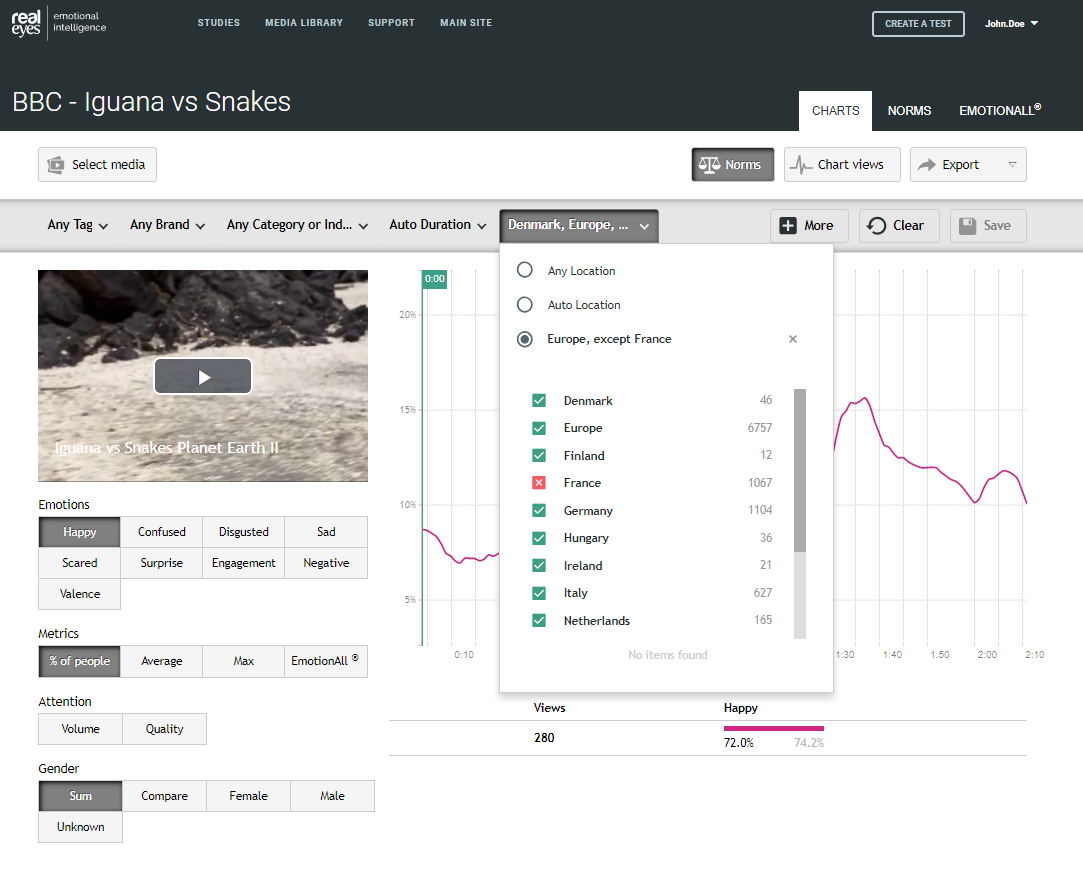Viewport: 1083px width, 875px height.
Task: Open the SUPPORT menu item
Action: (392, 23)
